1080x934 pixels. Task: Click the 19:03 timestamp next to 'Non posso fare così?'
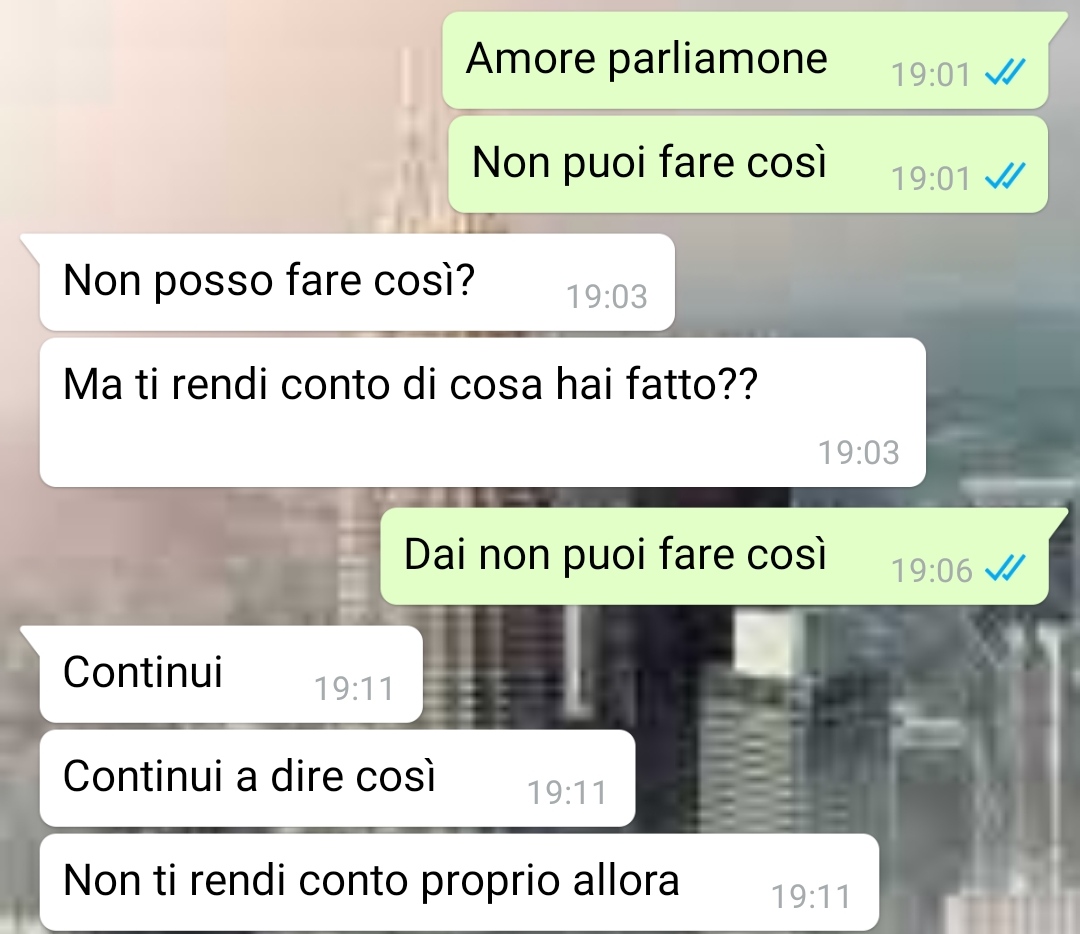coord(607,297)
